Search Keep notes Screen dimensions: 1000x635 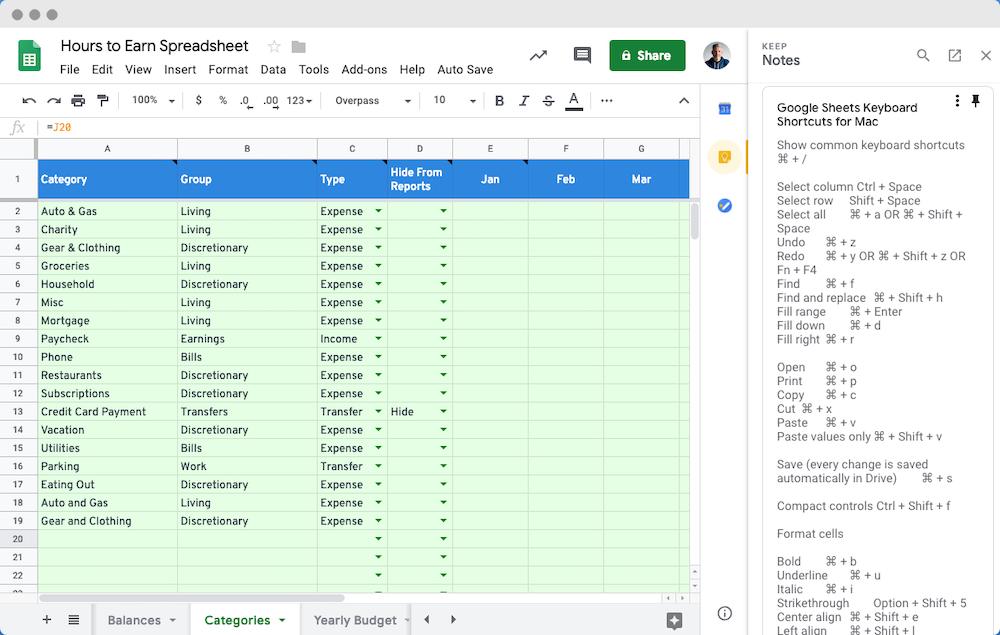click(x=923, y=55)
